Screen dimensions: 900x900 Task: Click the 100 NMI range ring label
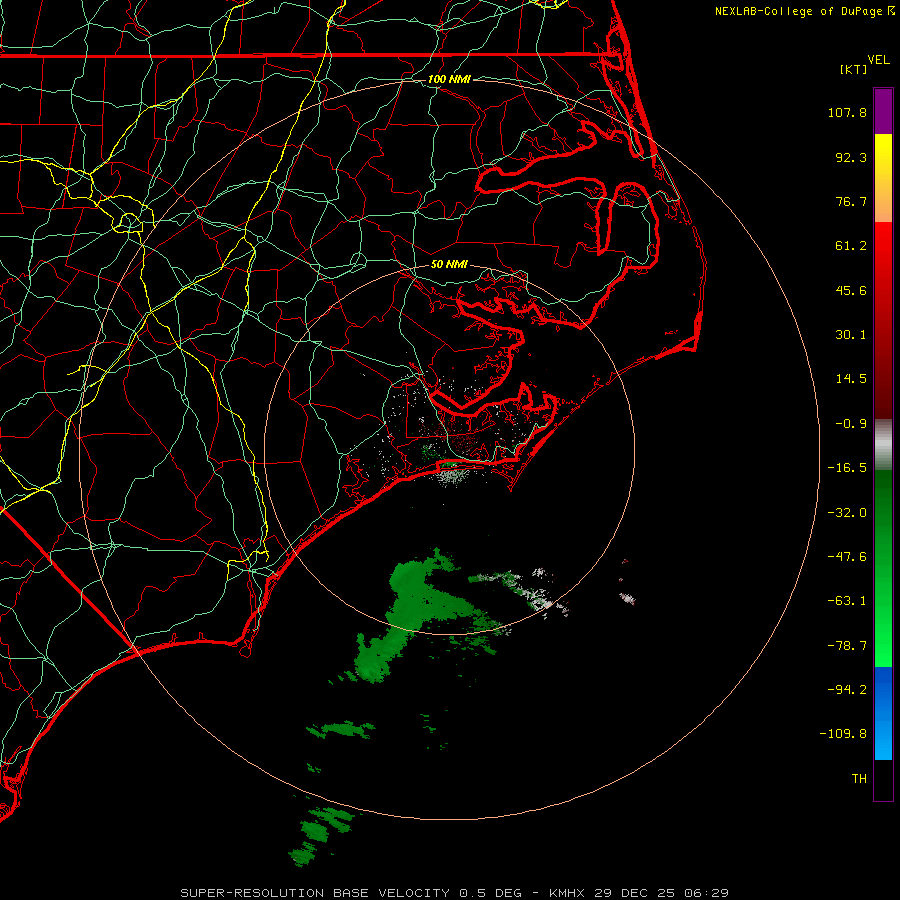(x=449, y=79)
